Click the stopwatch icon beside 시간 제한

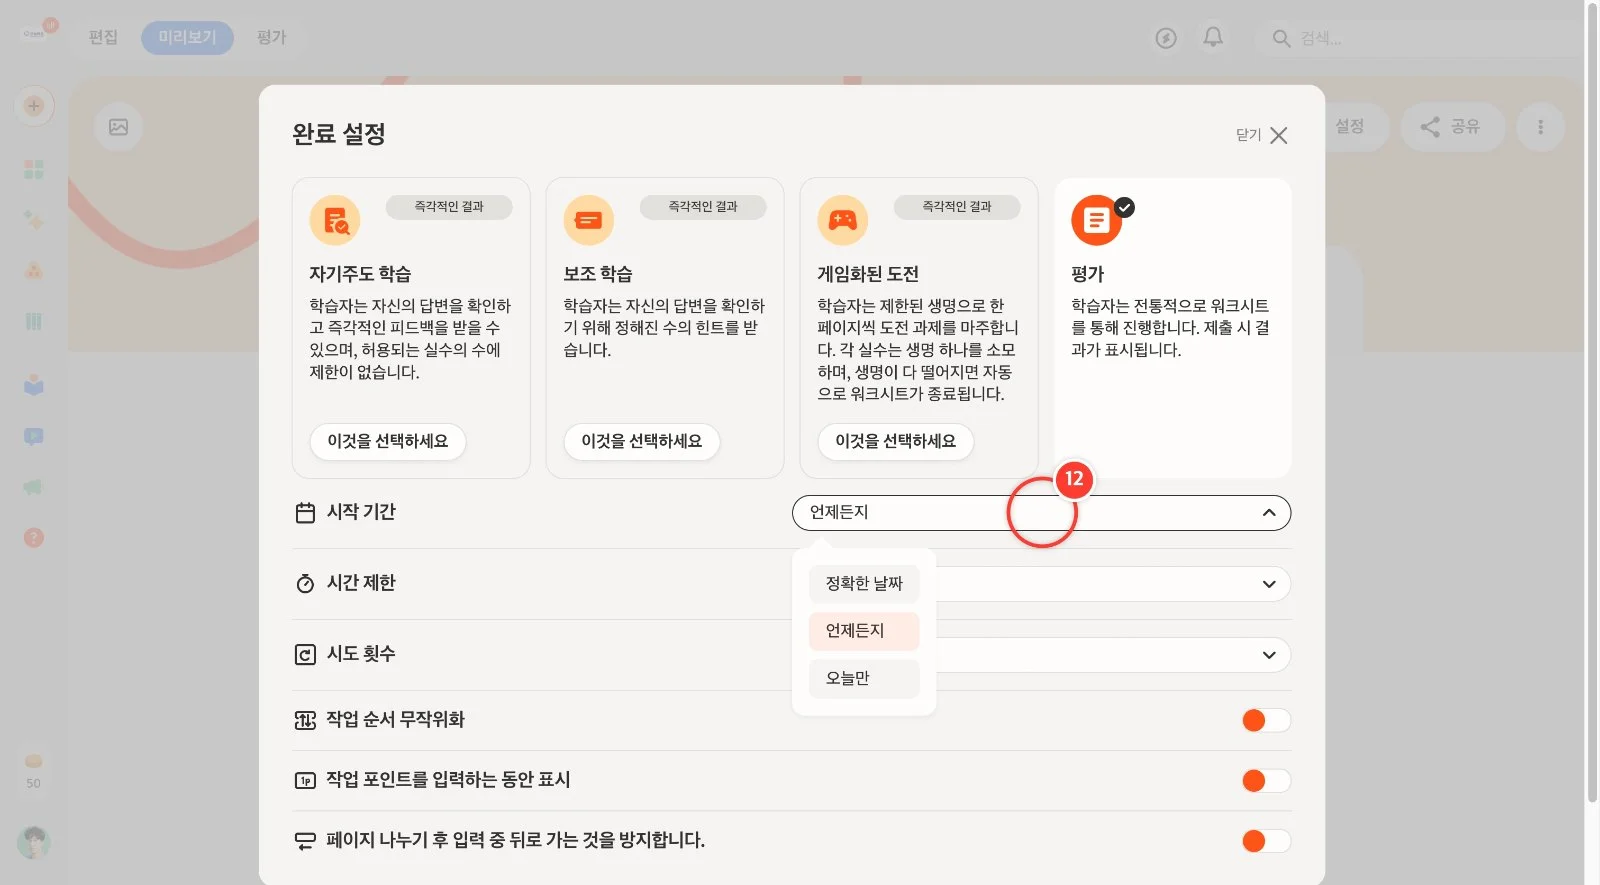305,583
